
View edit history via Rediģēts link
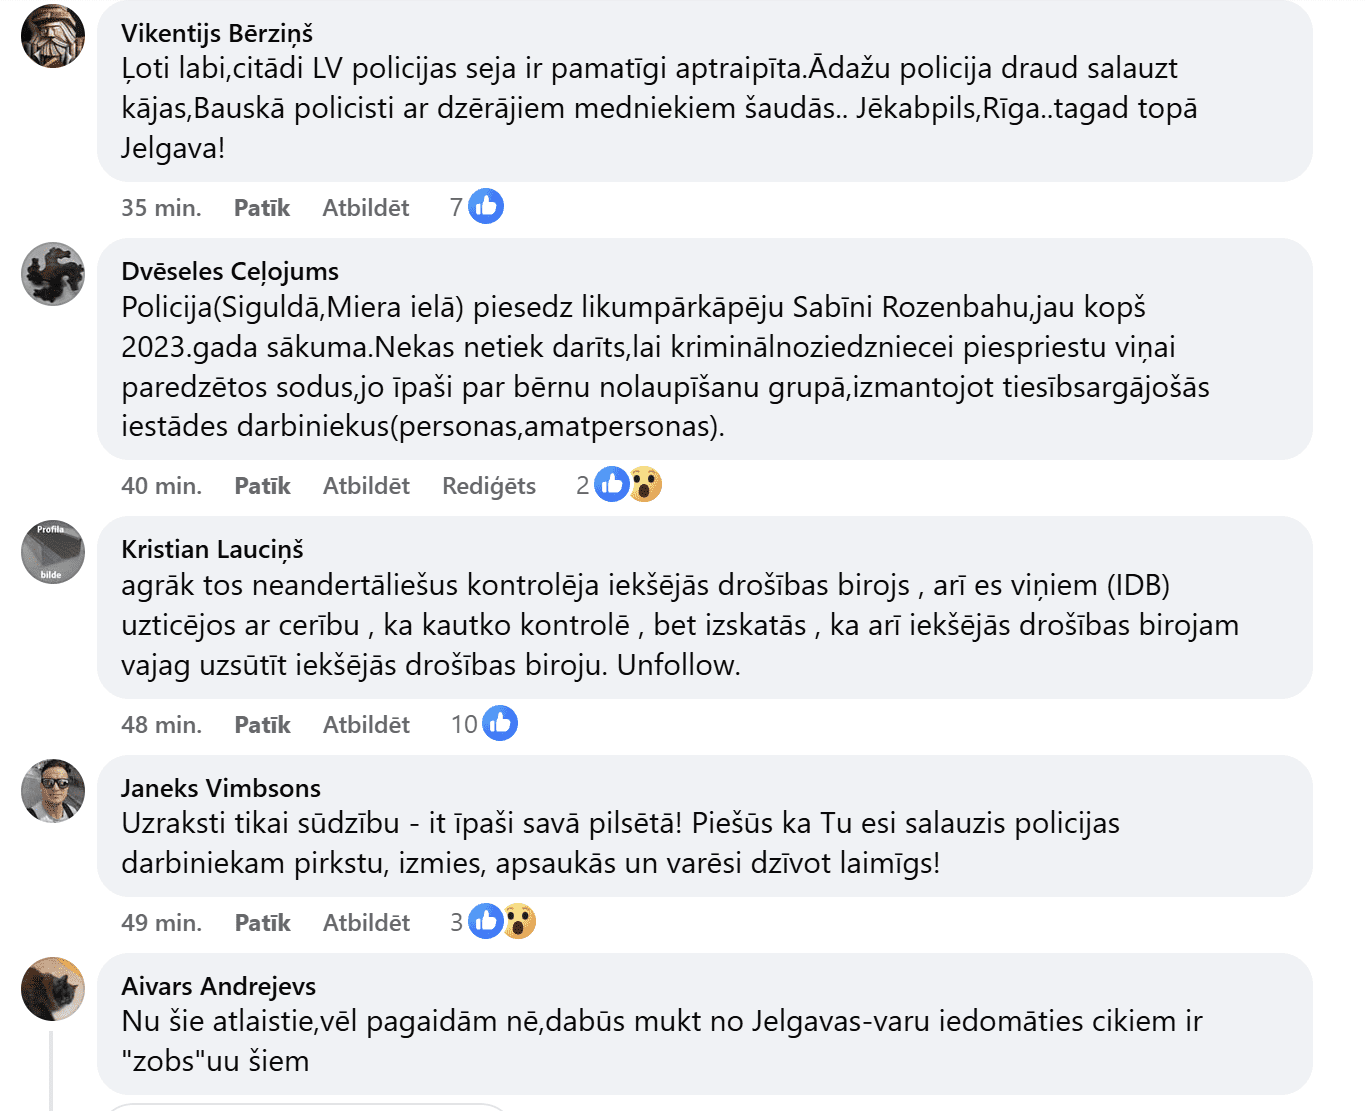click(x=489, y=486)
